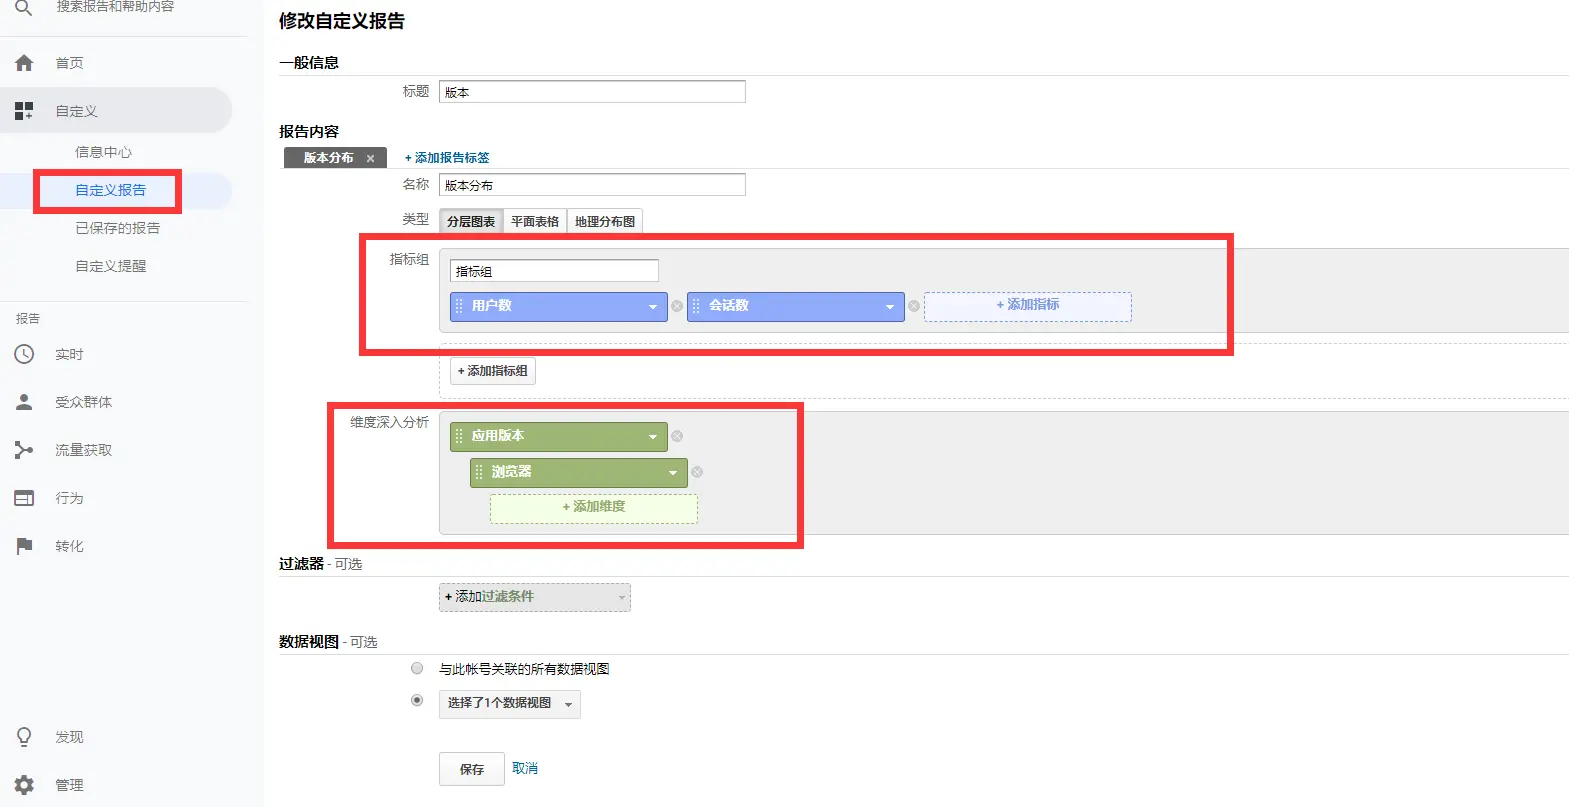Click the 添加维度 button
Viewport: 1569px width, 807px height.
(x=594, y=508)
